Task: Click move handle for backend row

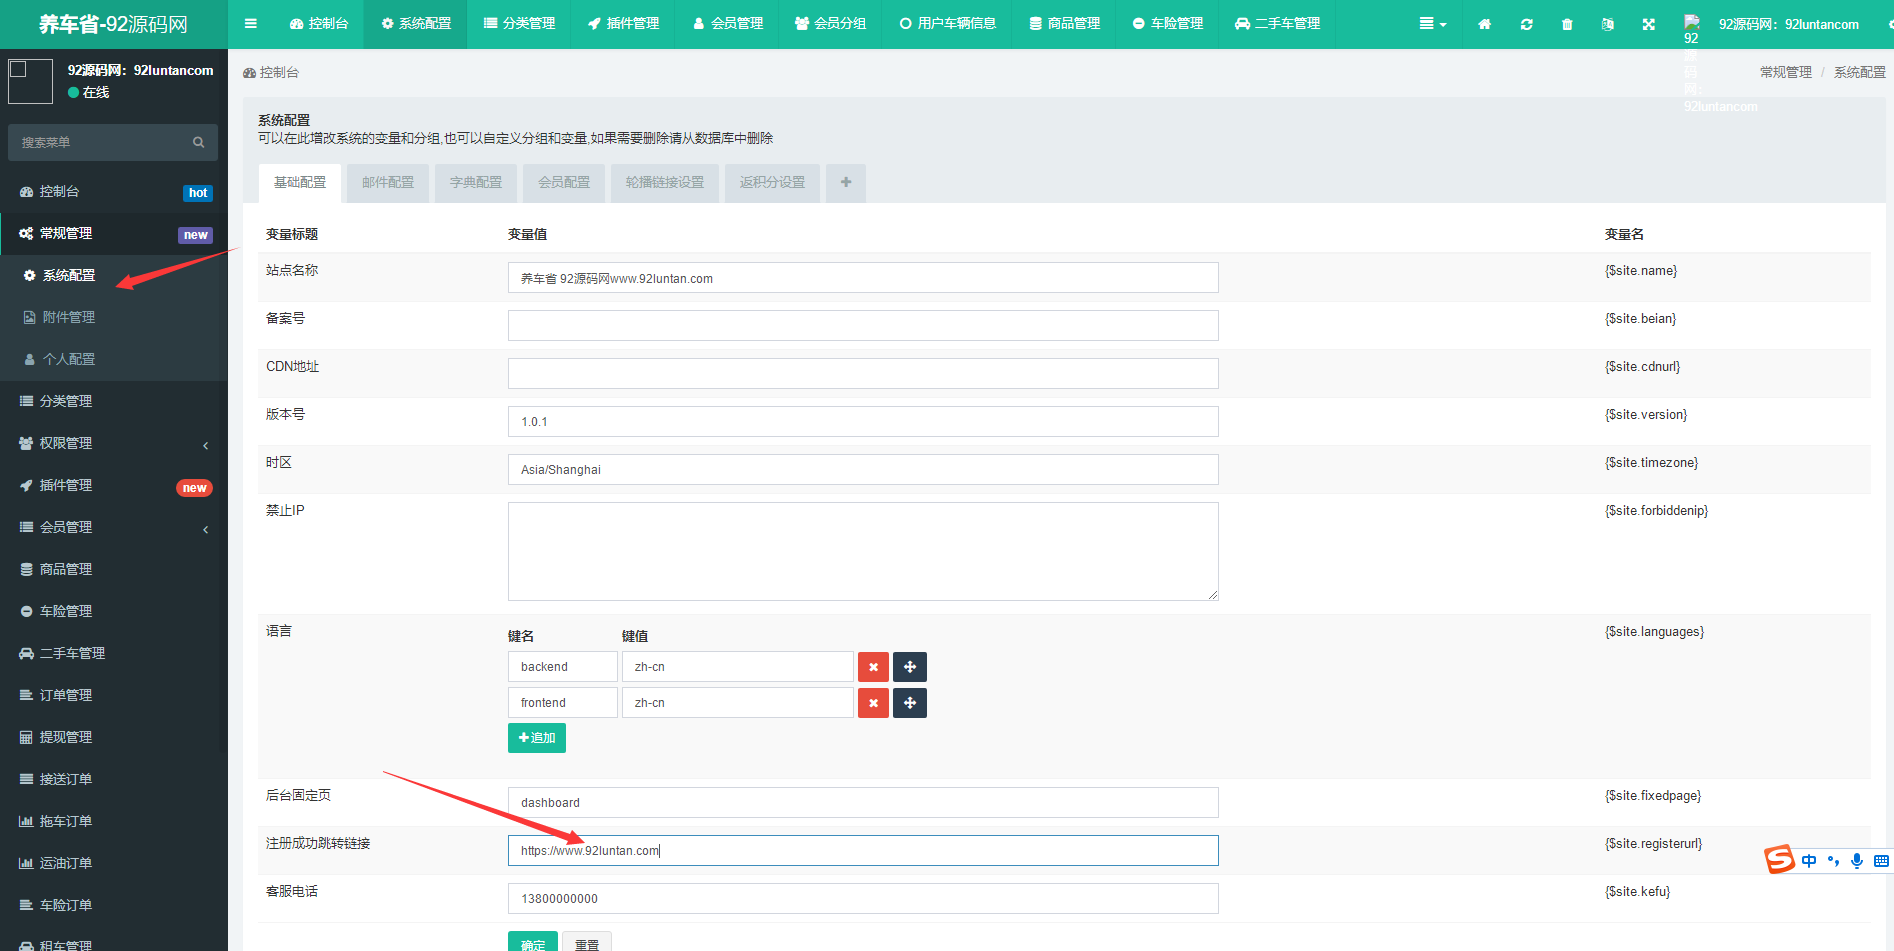Action: 910,667
